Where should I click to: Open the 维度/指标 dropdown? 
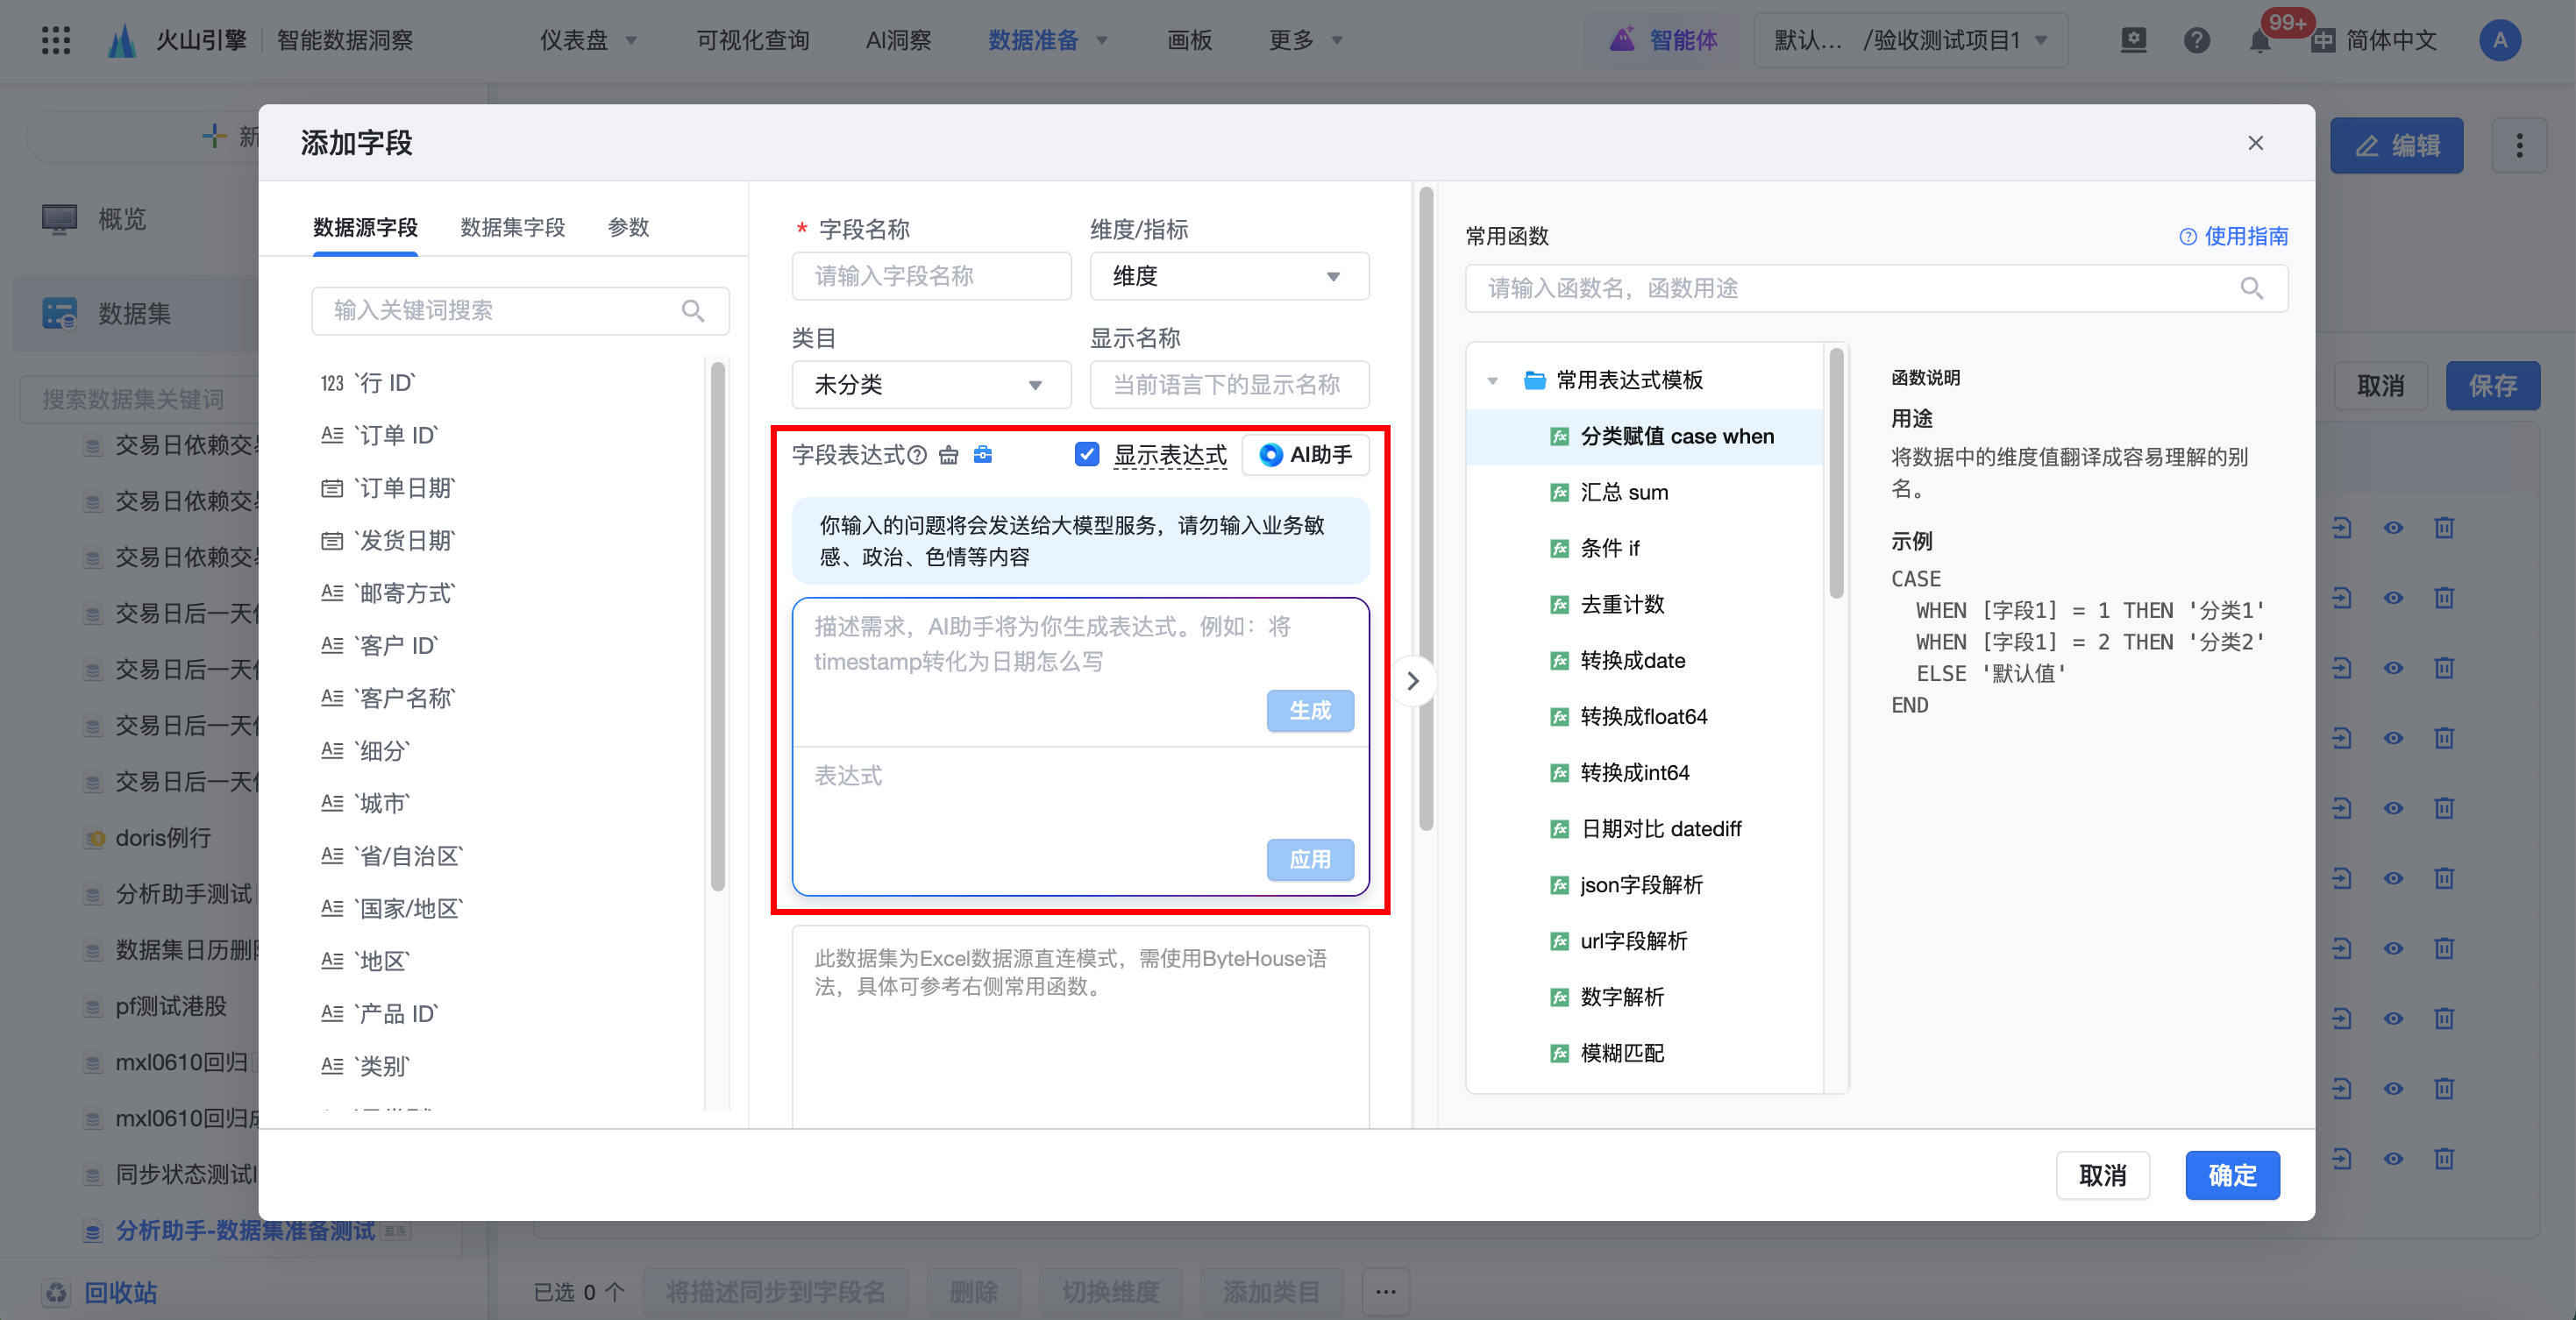click(1229, 277)
